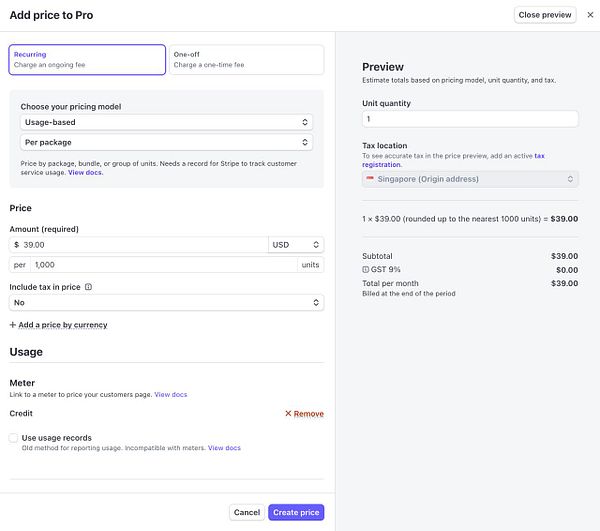The image size is (600, 531).
Task: Select the One-off pricing option
Action: (x=246, y=59)
